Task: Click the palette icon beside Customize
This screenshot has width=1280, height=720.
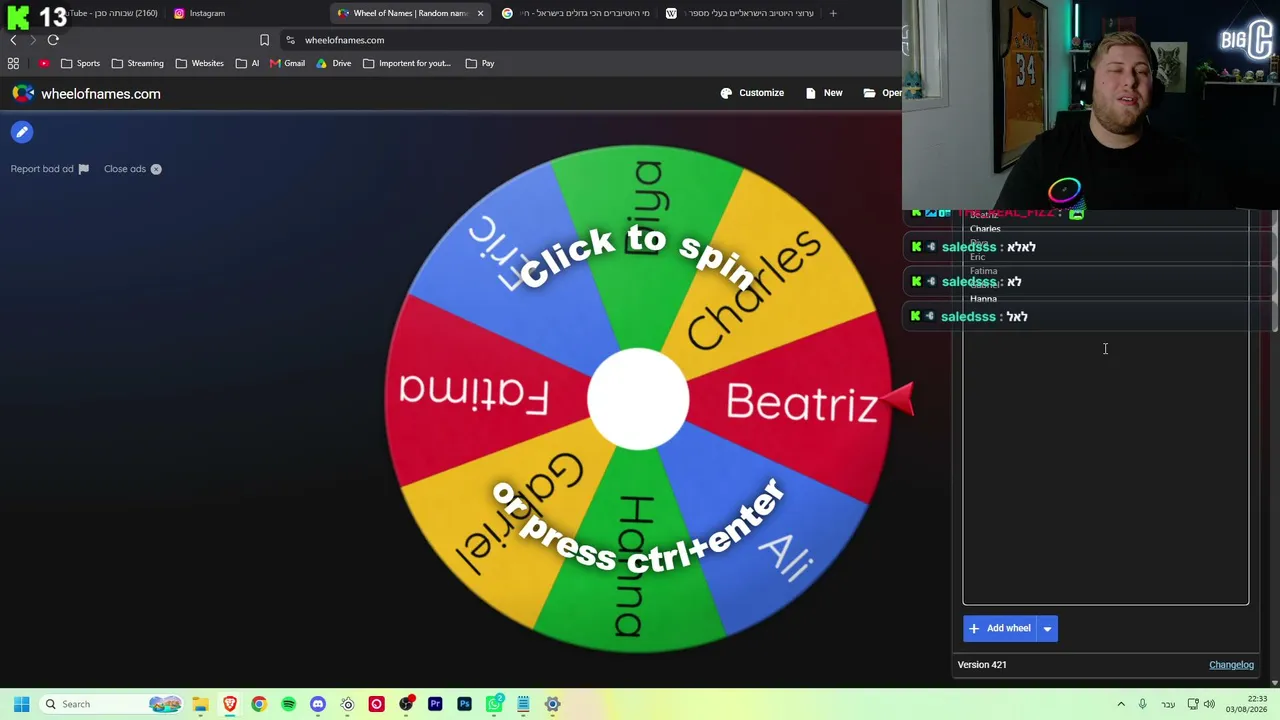Action: pos(726,93)
